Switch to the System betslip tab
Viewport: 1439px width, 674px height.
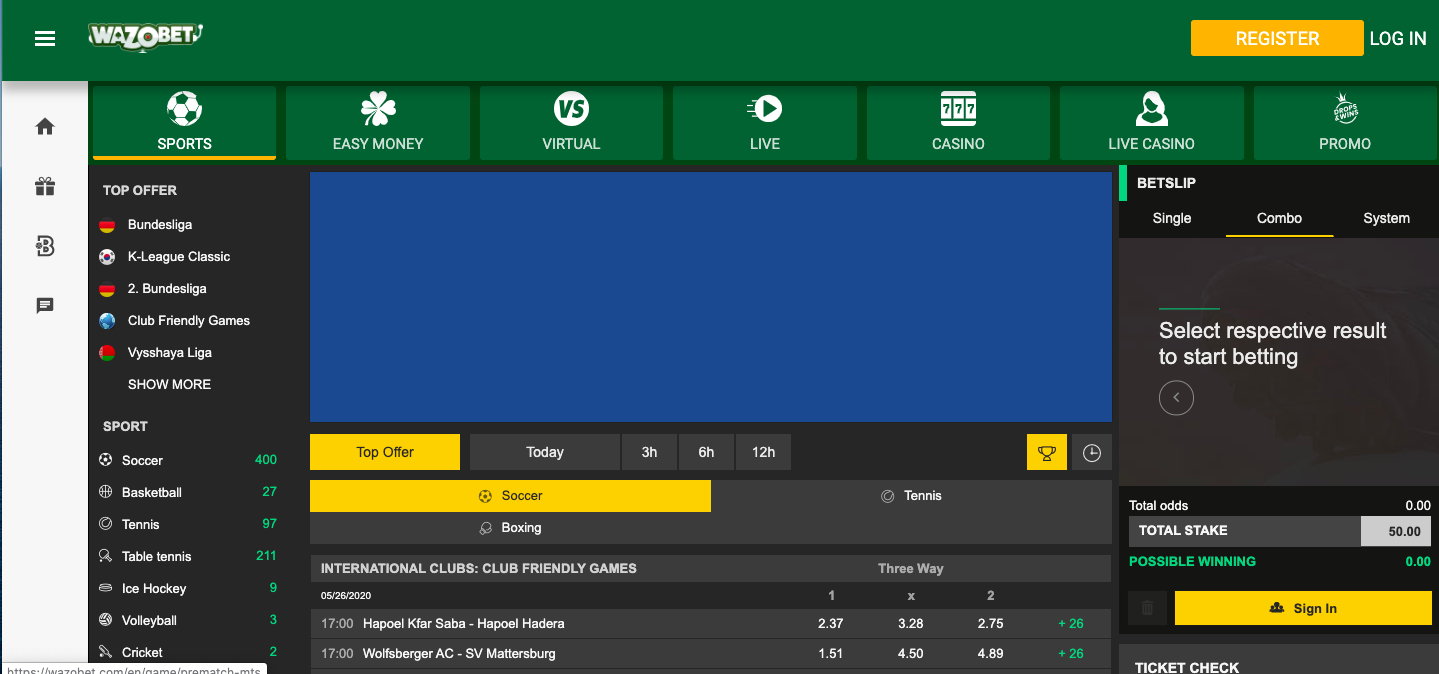click(1386, 218)
